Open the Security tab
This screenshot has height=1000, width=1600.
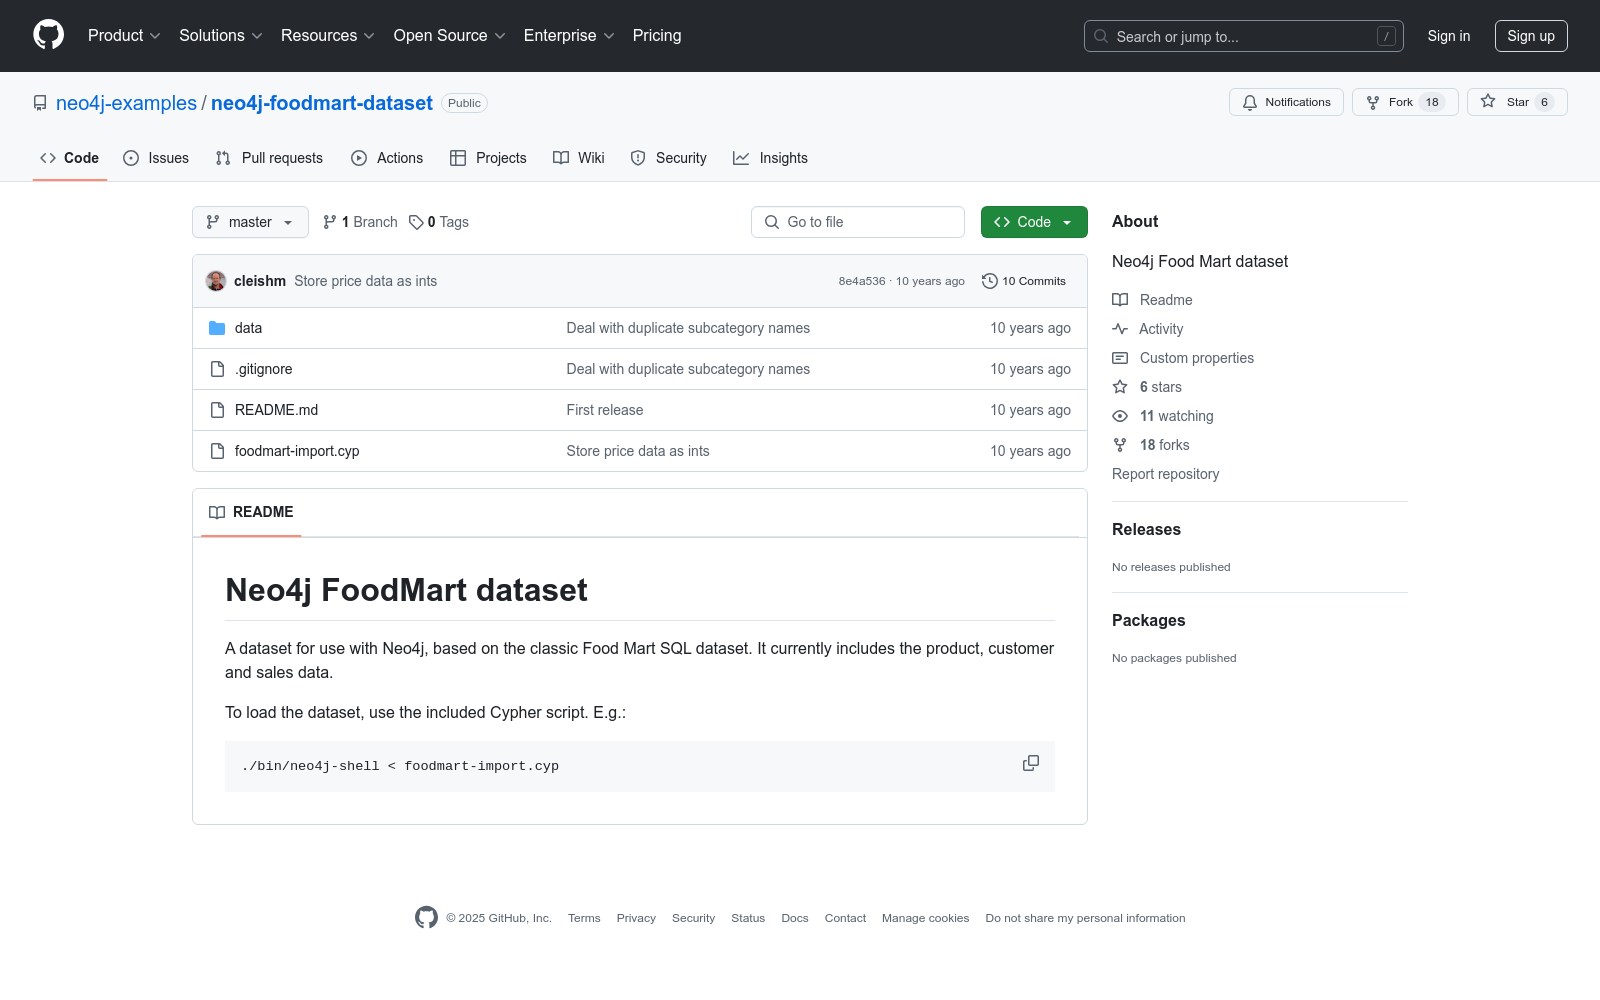[x=669, y=158]
